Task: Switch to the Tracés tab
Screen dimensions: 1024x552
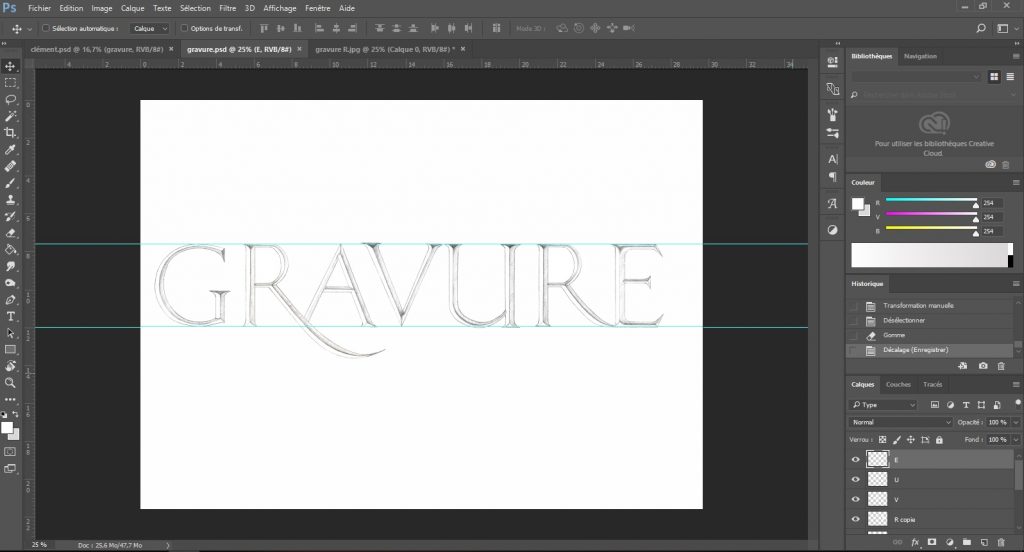Action: tap(933, 384)
